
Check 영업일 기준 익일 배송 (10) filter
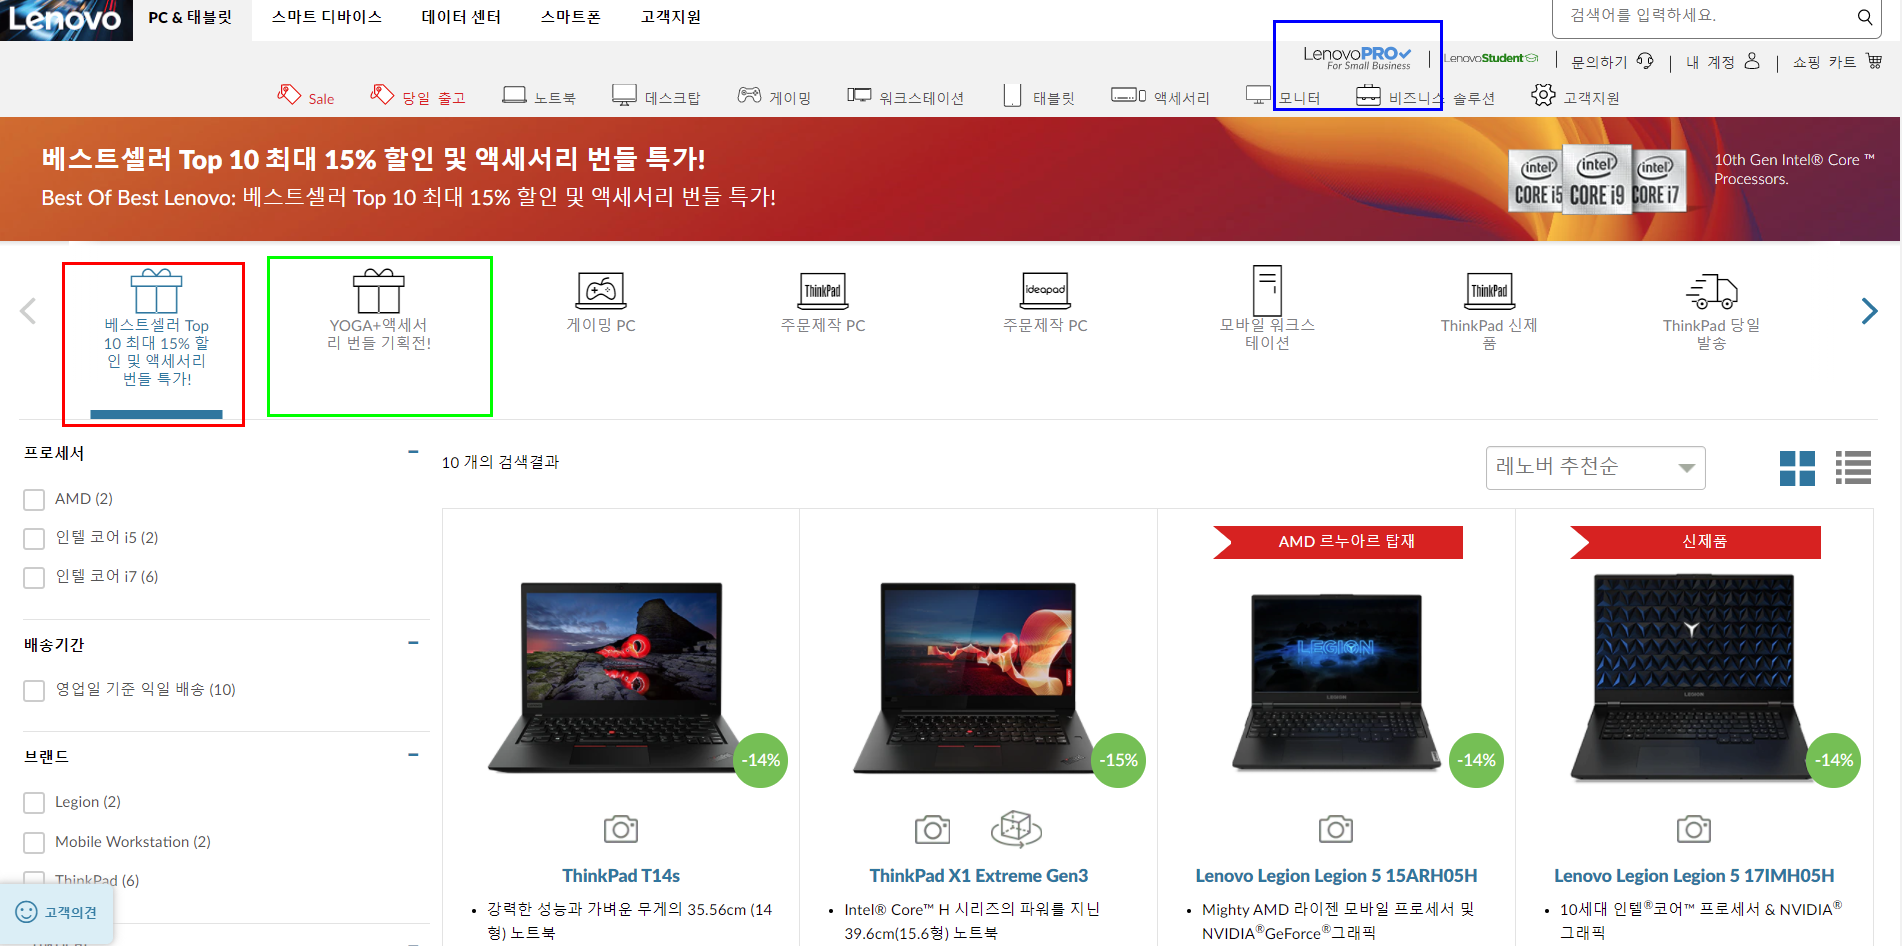coord(34,690)
